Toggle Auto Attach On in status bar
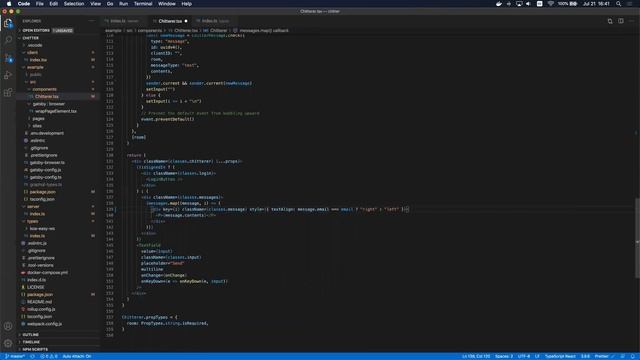Viewport: 640px width, 360px height. click(x=77, y=356)
